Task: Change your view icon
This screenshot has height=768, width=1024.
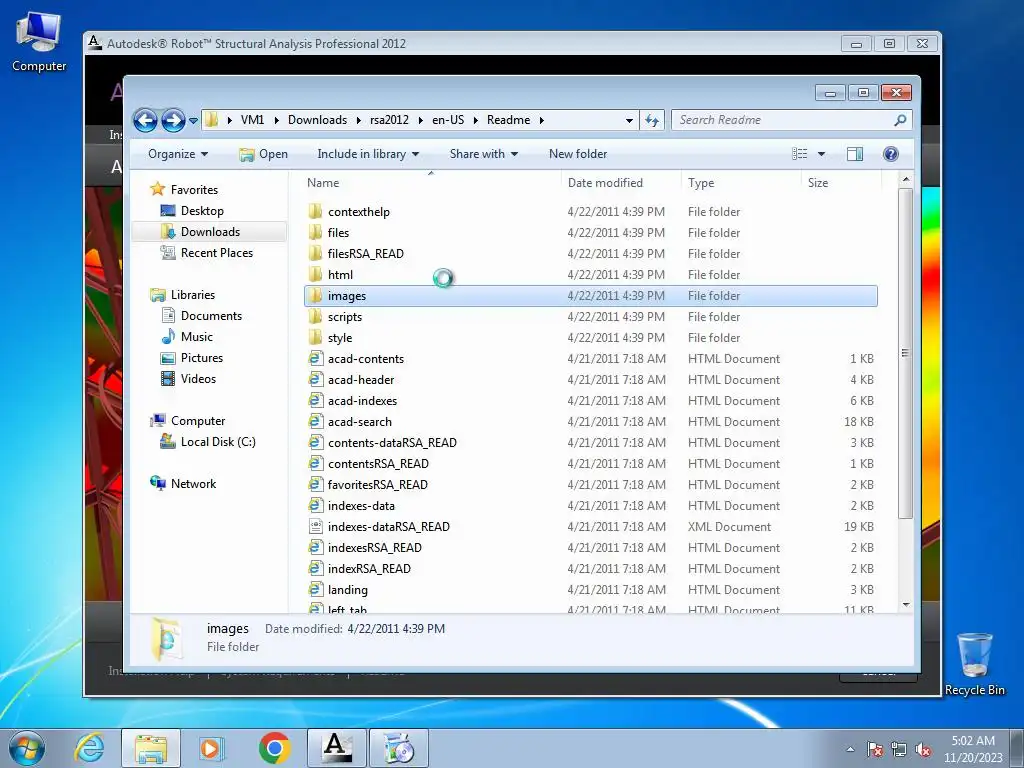Action: click(799, 154)
